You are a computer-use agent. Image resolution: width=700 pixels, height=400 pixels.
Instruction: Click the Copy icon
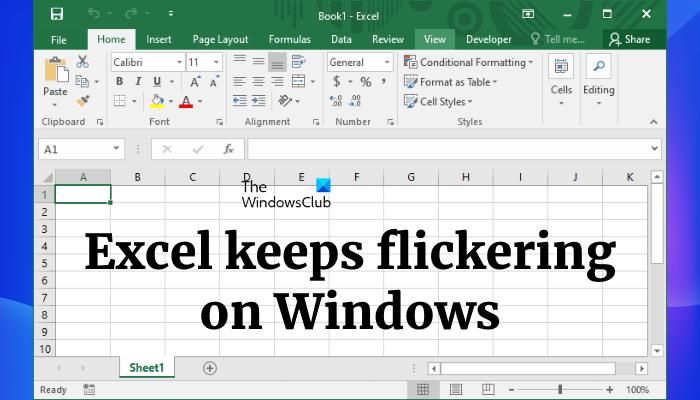[82, 81]
